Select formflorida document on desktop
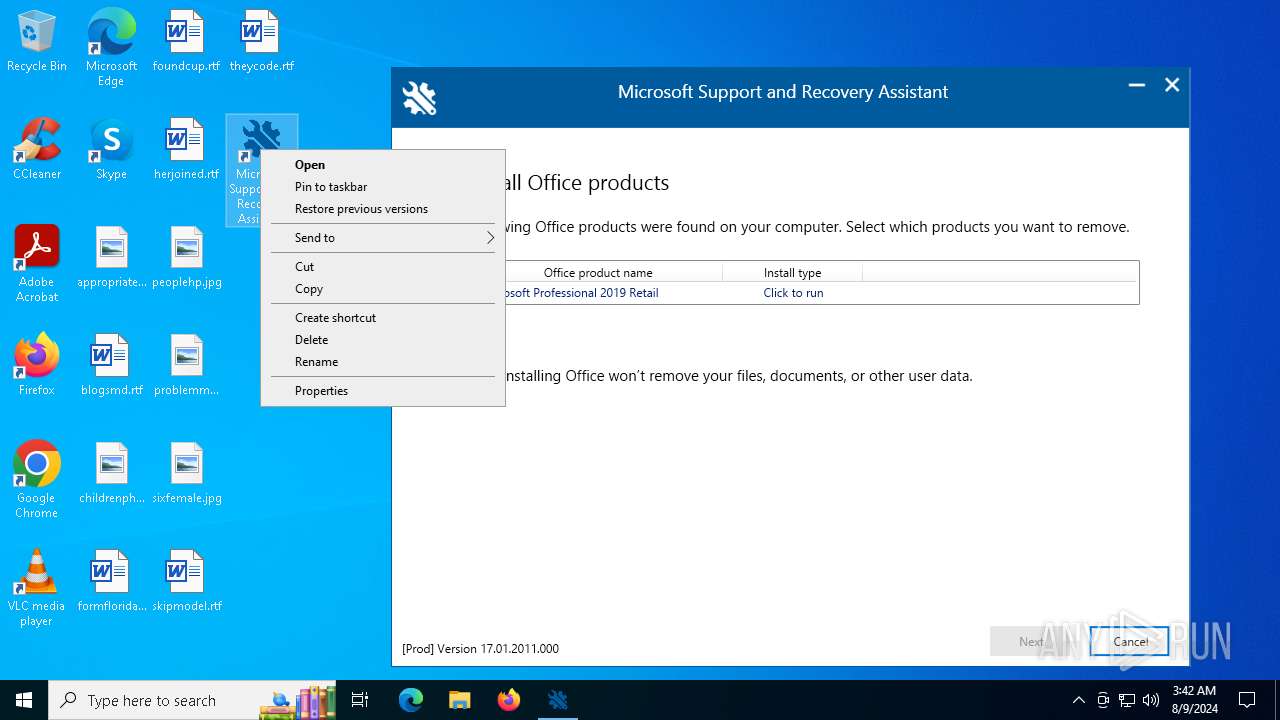The width and height of the screenshot is (1280, 720). pyautogui.click(x=111, y=582)
